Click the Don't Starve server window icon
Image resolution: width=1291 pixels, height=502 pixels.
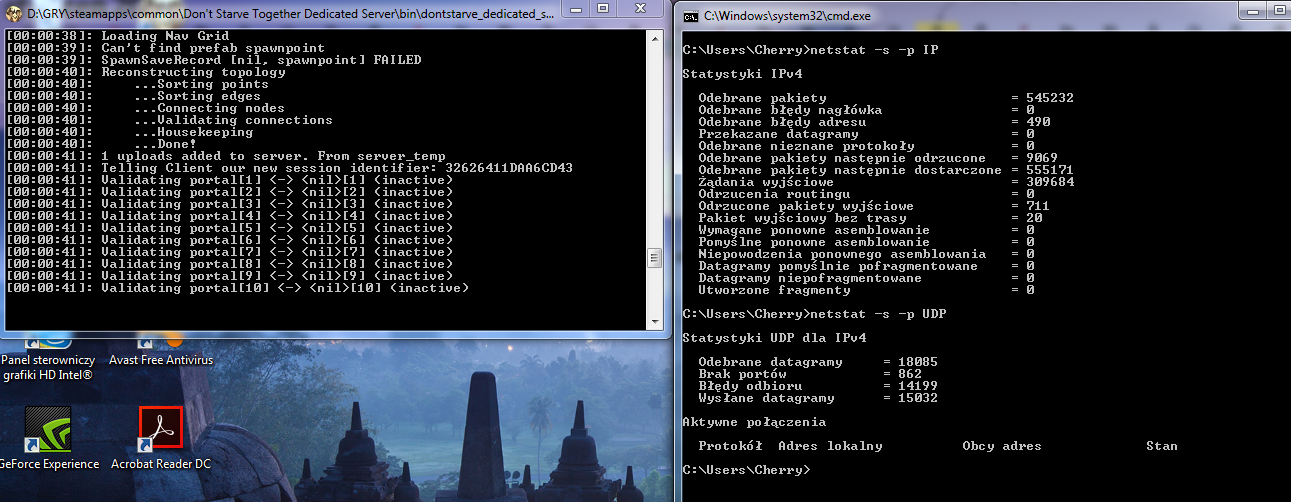tap(13, 14)
